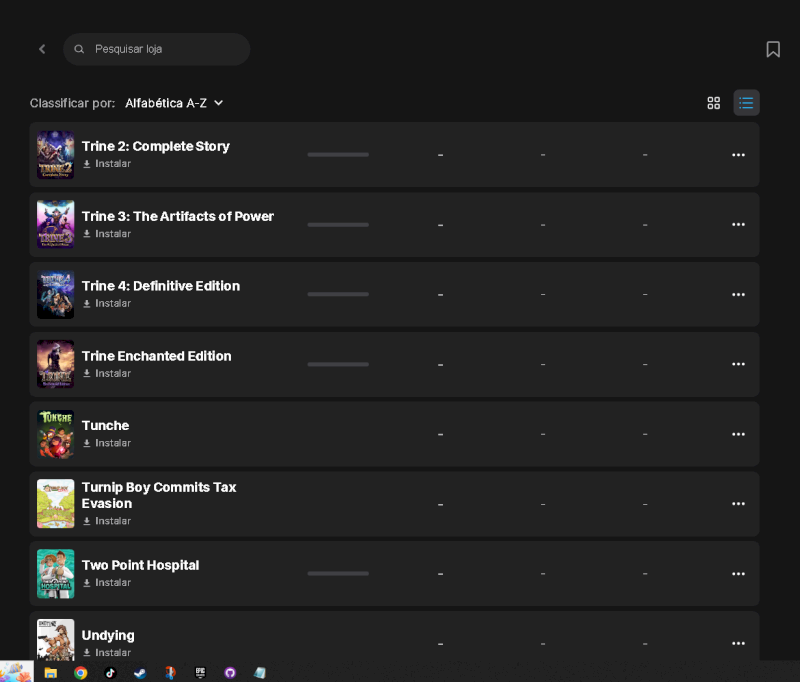This screenshot has height=682, width=800.
Task: Open TikTok from taskbar
Action: pyautogui.click(x=110, y=673)
